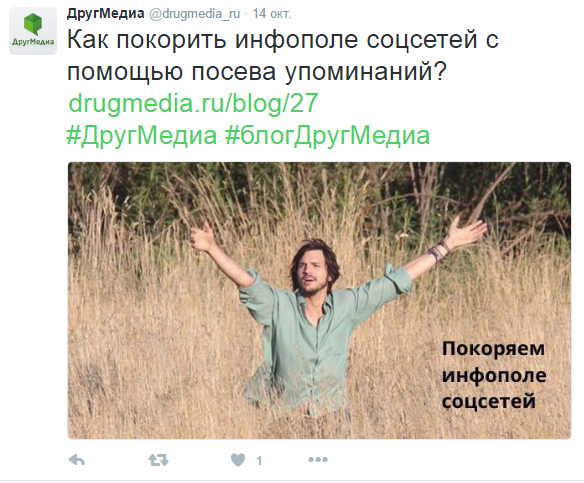Select tweet text line Как покорить инфополе
This screenshot has height=483, width=584.
coord(213,39)
